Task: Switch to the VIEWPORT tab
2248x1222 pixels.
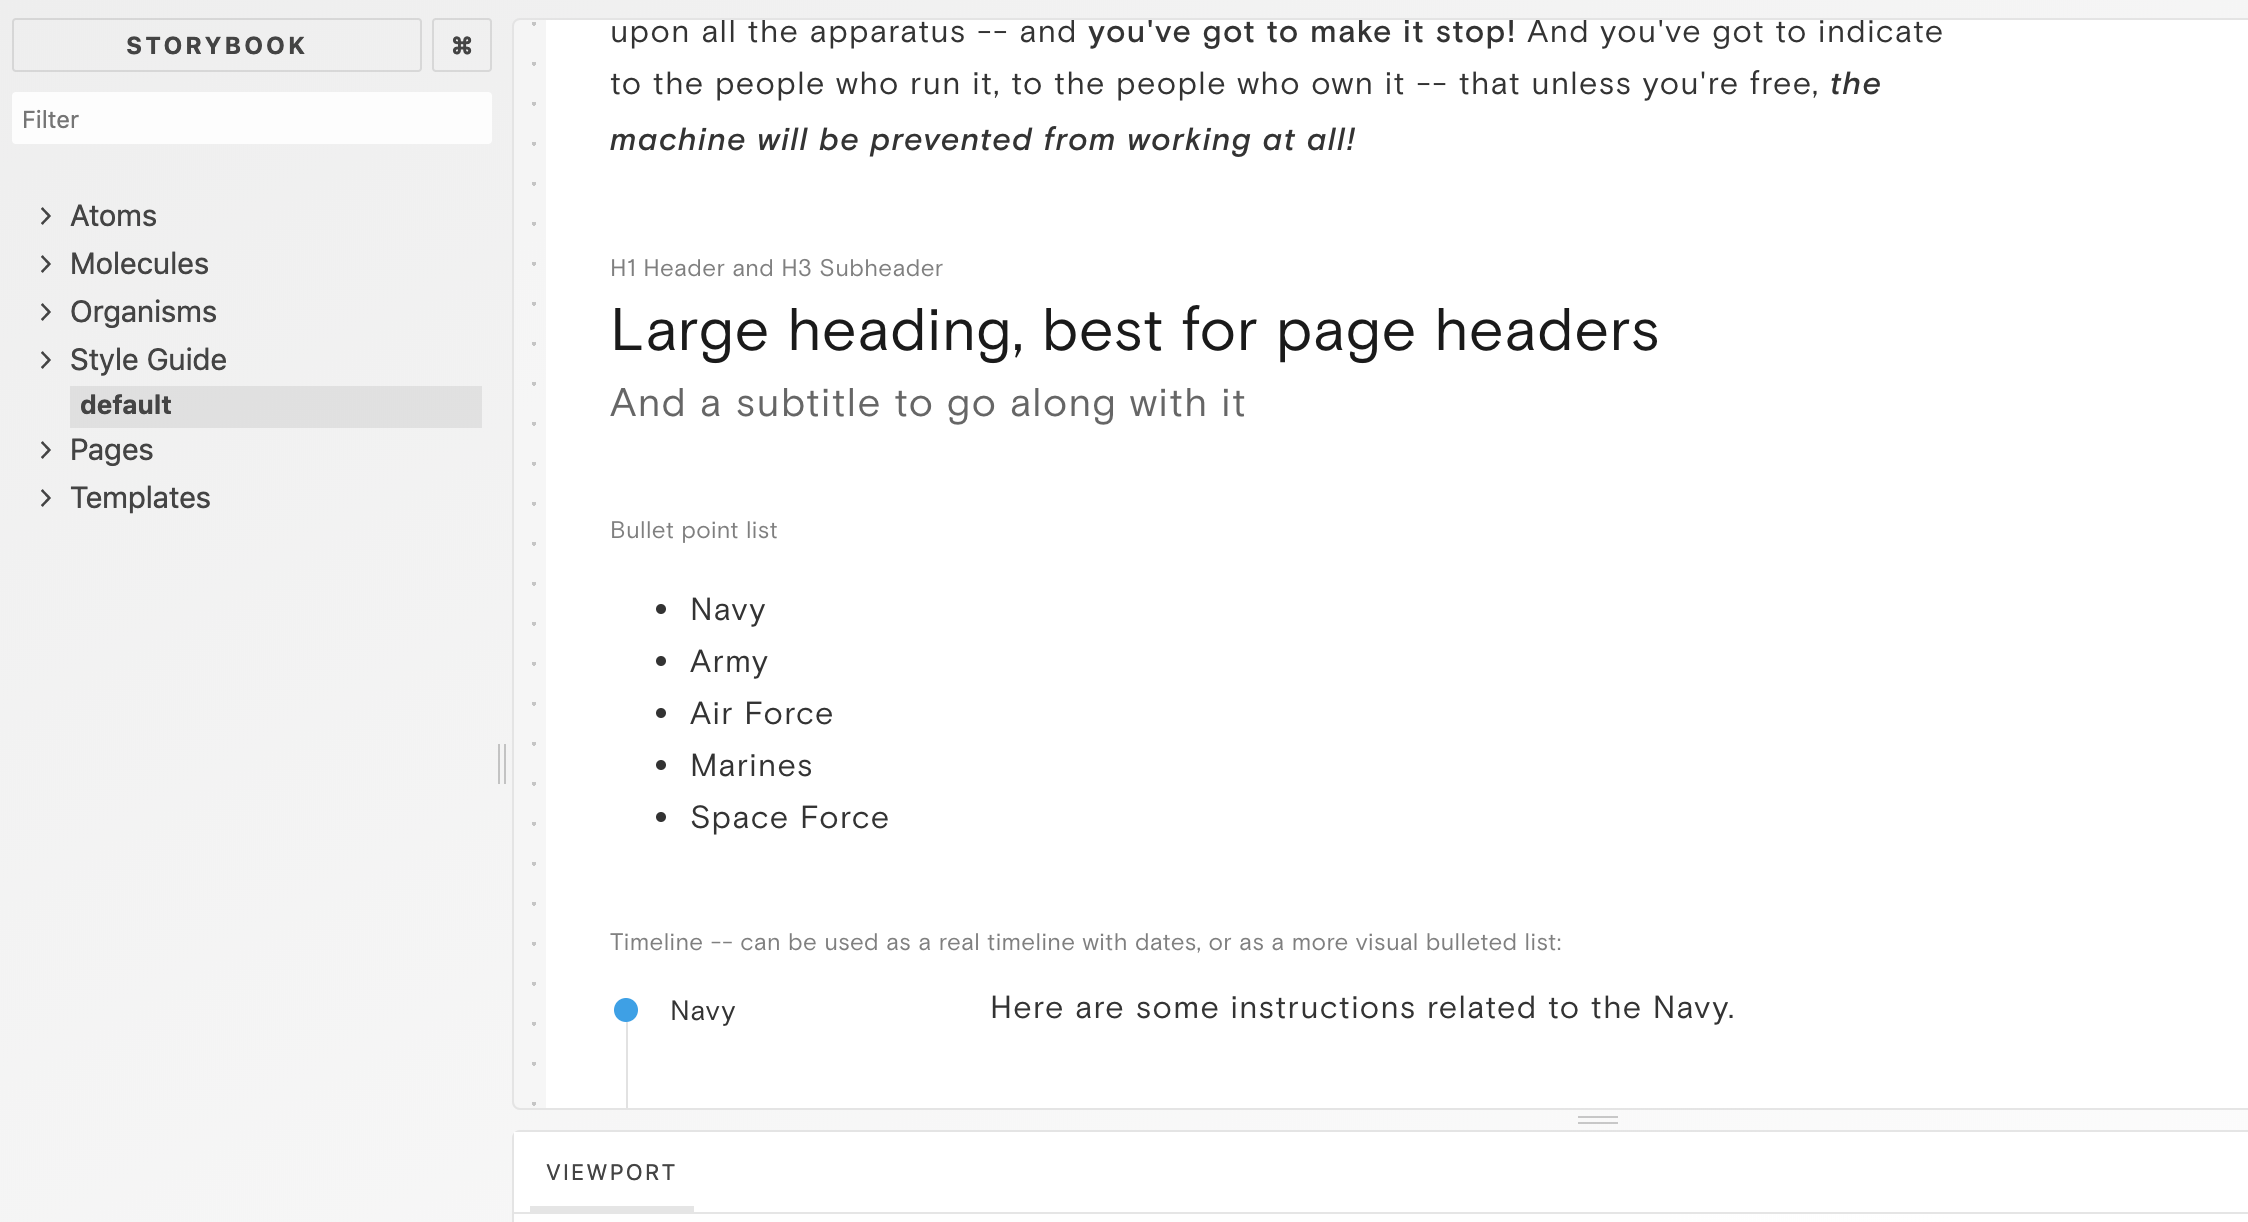Action: (611, 1173)
